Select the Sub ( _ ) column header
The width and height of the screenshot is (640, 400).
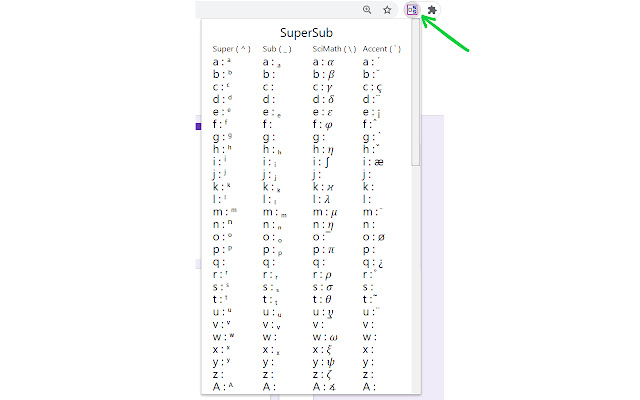pyautogui.click(x=277, y=49)
